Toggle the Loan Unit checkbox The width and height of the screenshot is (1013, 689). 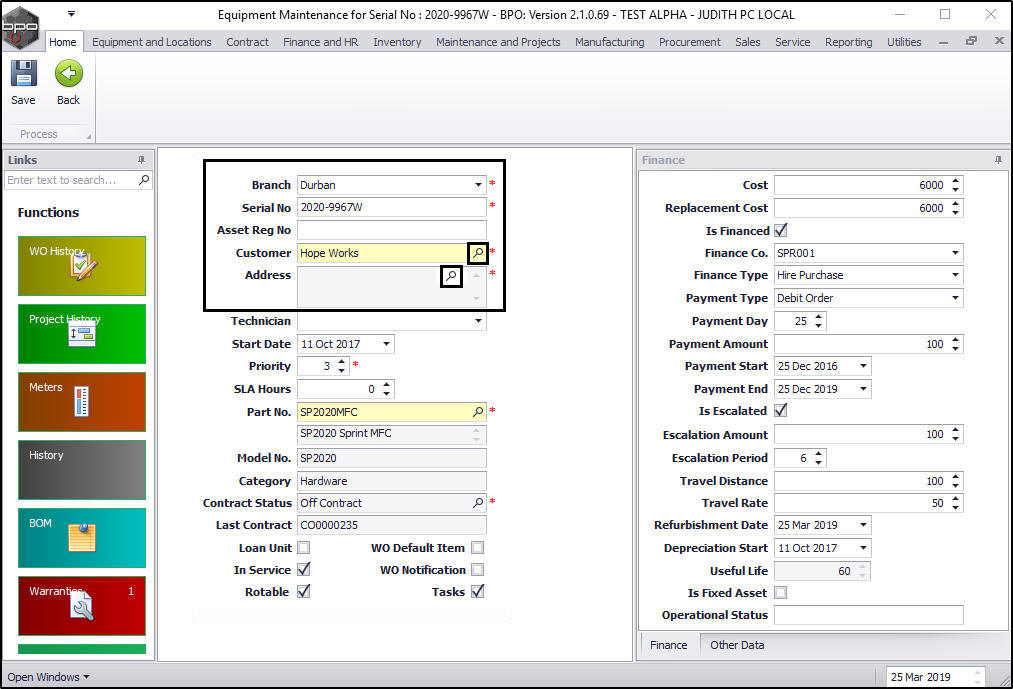(304, 548)
